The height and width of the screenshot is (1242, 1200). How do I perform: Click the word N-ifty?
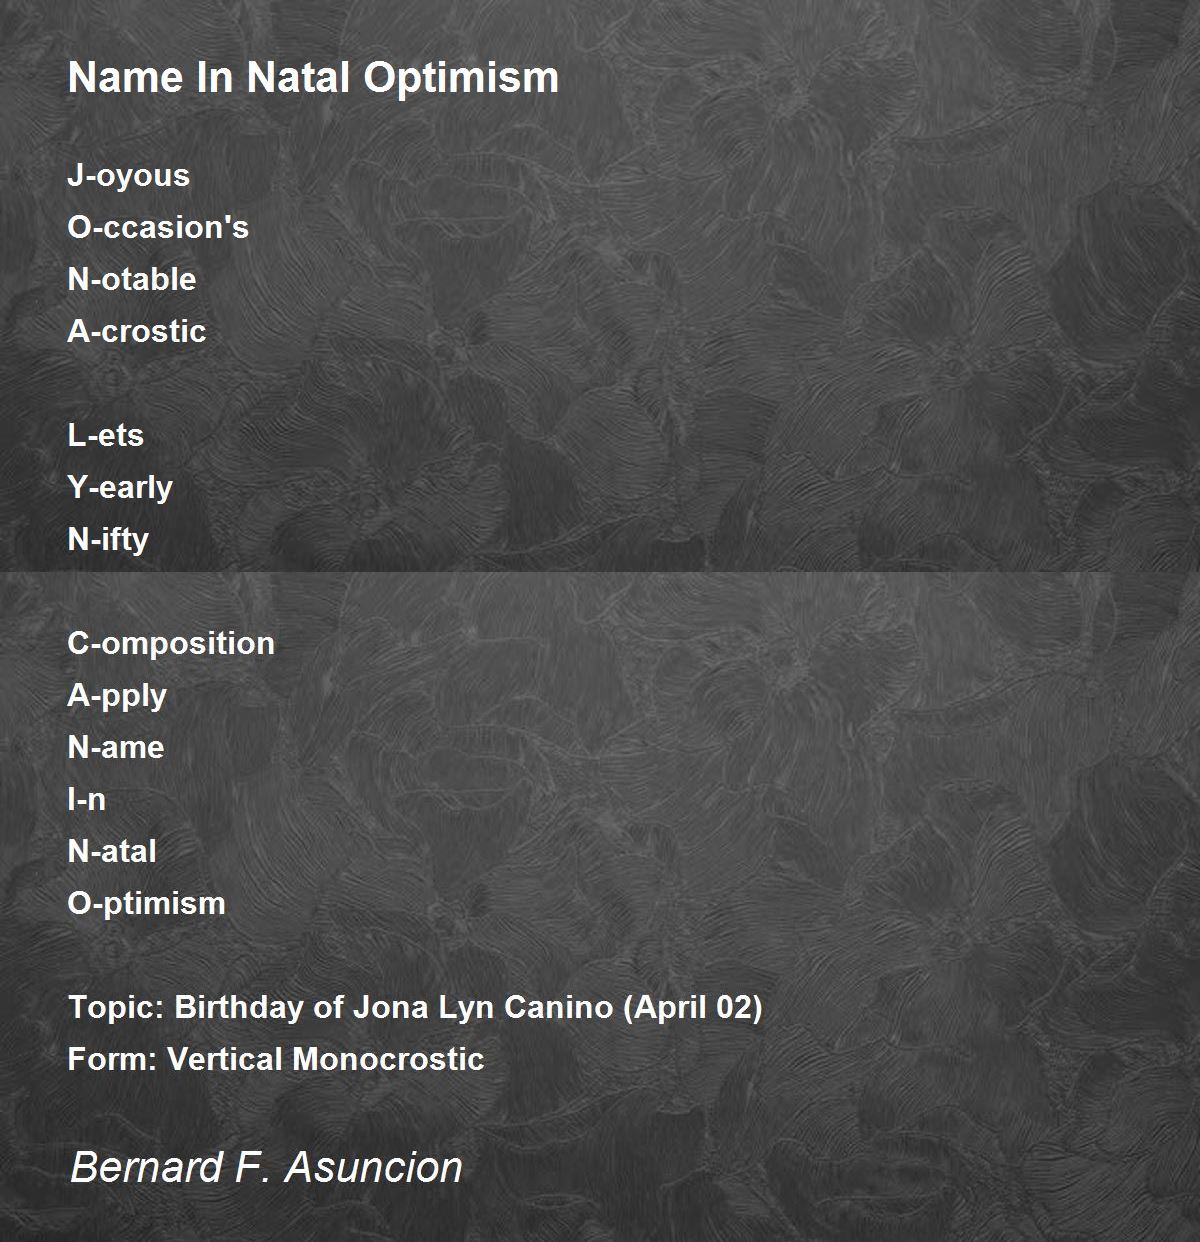coord(108,540)
